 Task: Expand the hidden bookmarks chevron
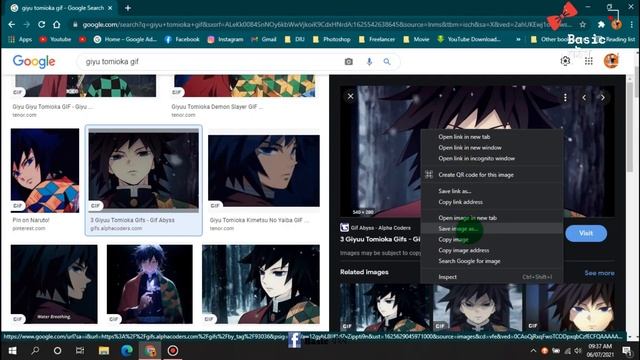518,39
